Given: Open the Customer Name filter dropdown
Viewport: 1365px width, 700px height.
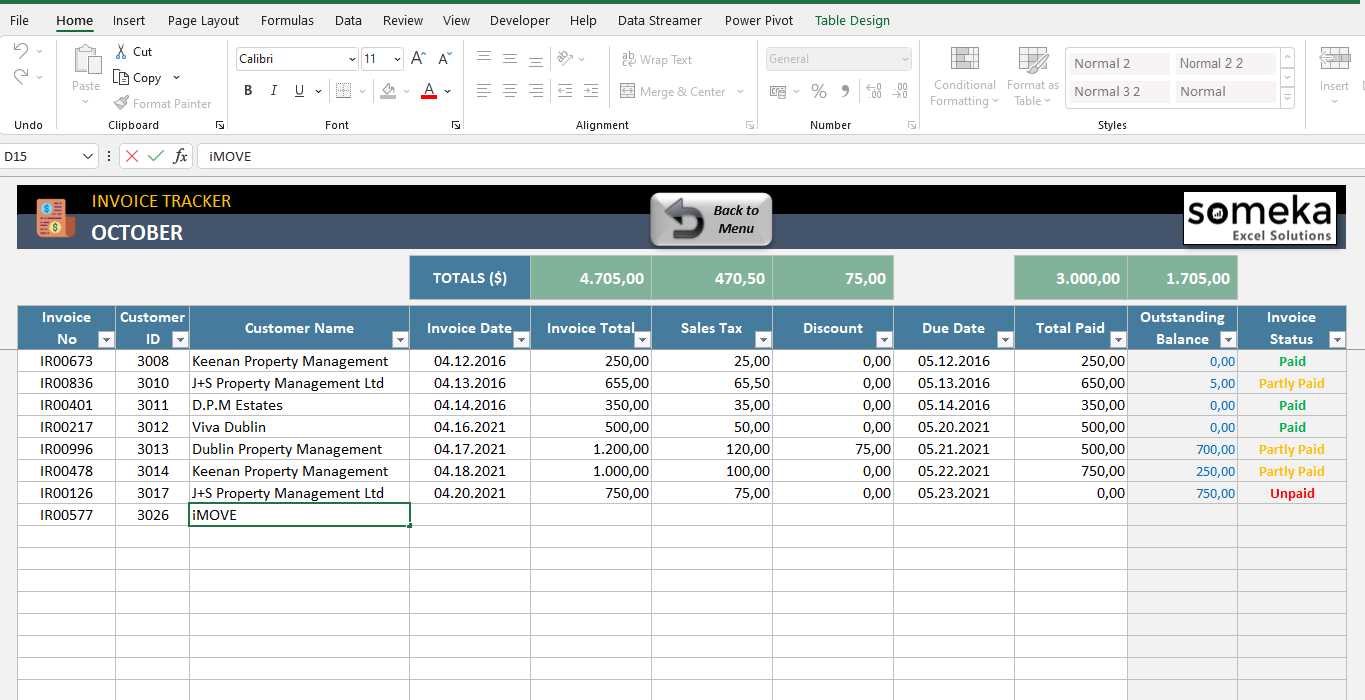Looking at the screenshot, I should [x=400, y=340].
